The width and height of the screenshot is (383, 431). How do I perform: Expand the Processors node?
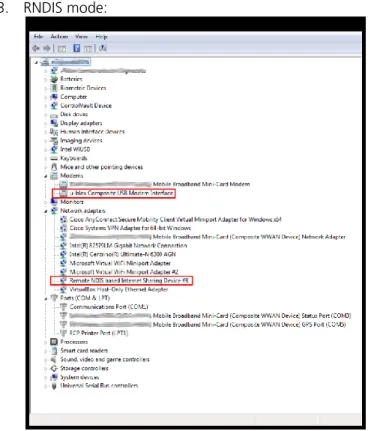tap(46, 342)
